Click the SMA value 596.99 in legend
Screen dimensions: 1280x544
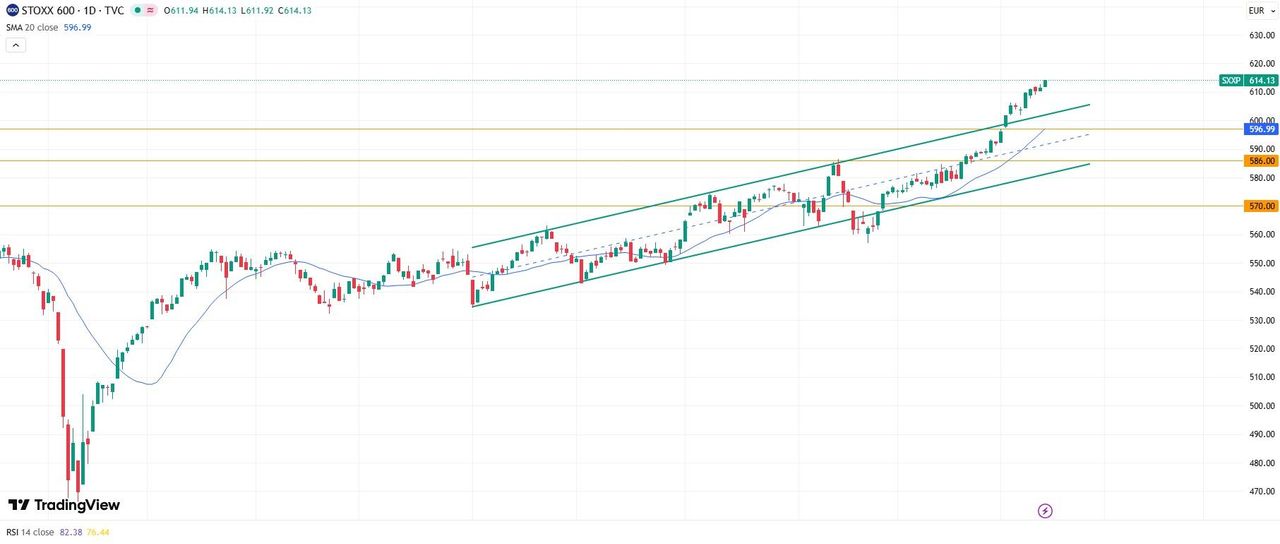coord(78,28)
